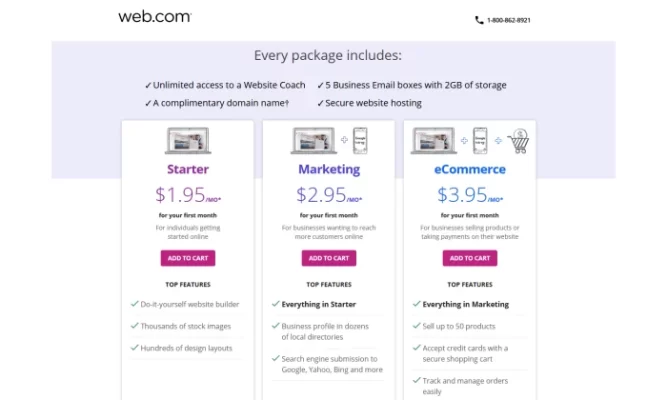Click the Everything in Starter feature
Viewport: 667px width, 400px height.
click(x=319, y=304)
